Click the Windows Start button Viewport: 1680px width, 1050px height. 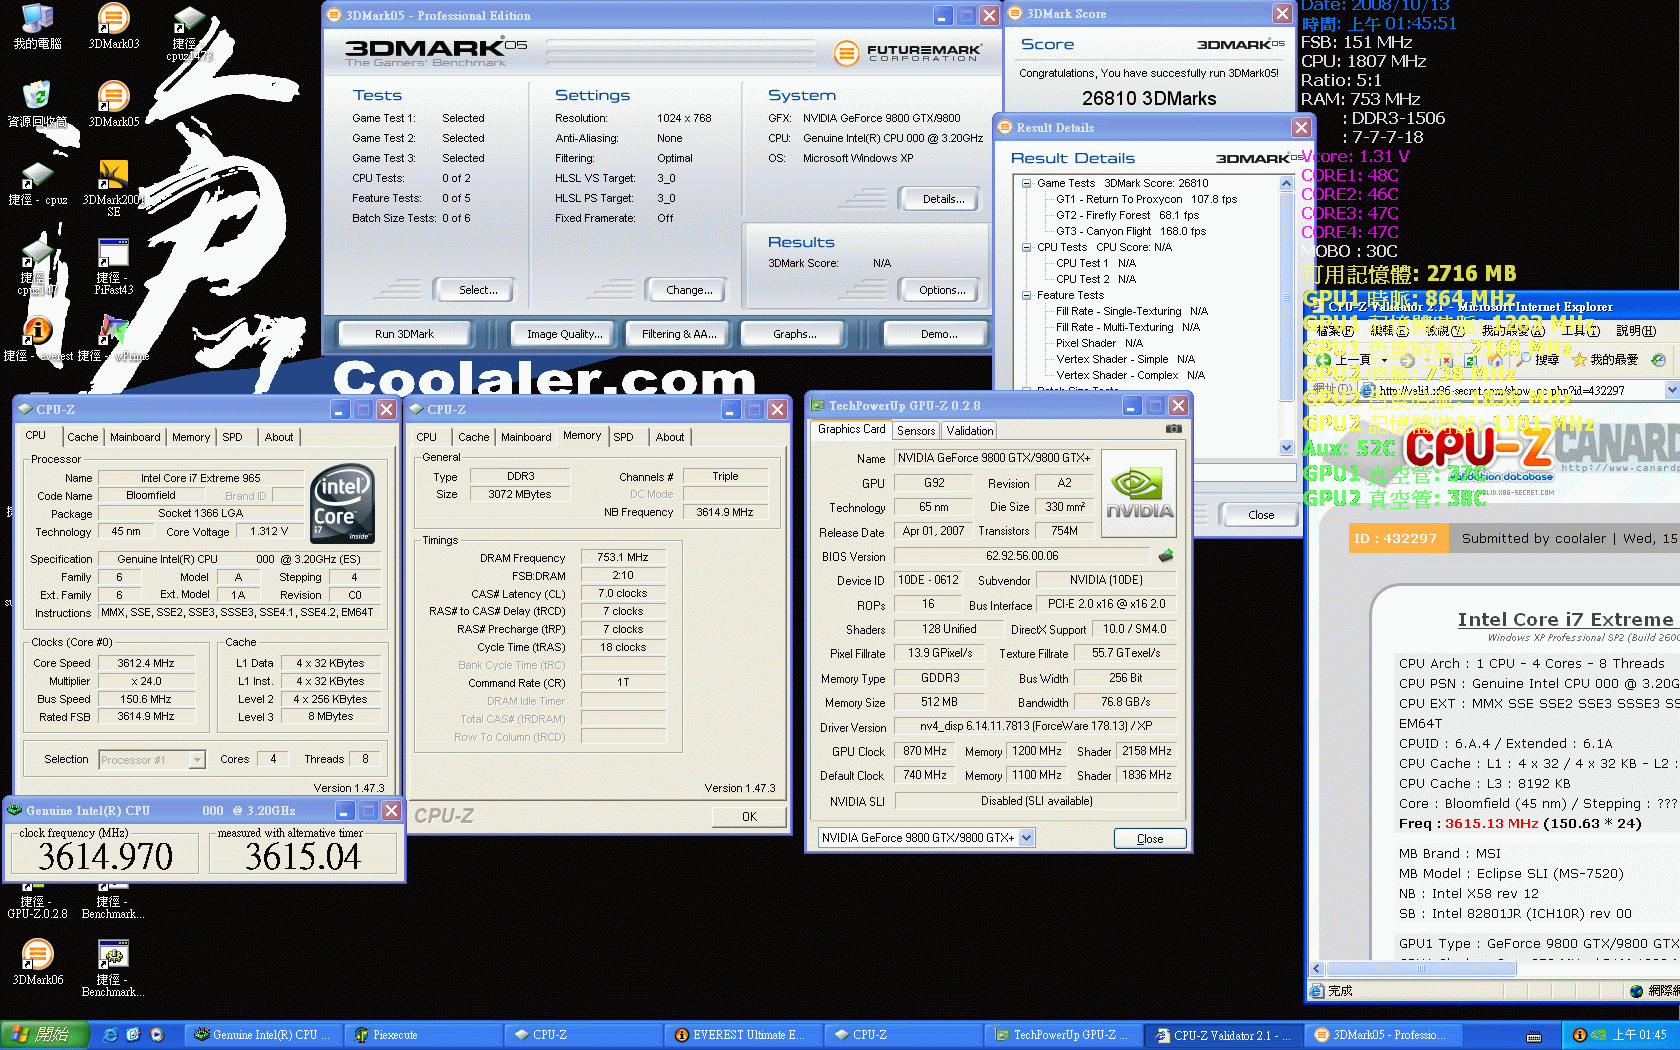tap(45, 1035)
